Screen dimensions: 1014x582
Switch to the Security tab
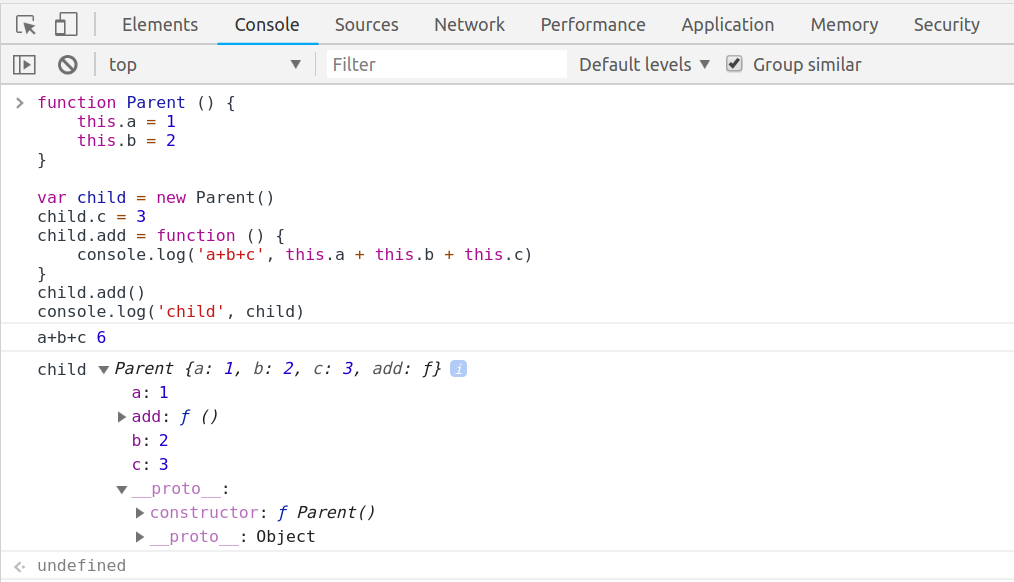tap(946, 25)
